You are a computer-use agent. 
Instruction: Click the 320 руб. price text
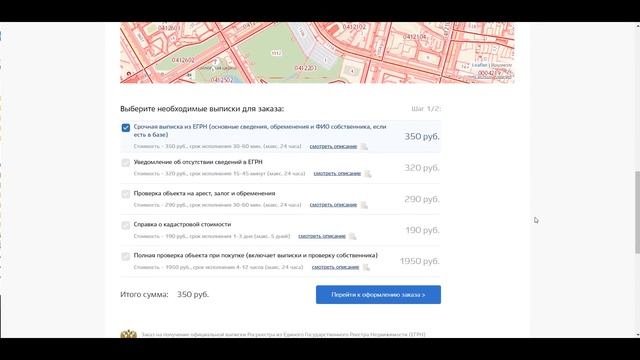pyautogui.click(x=422, y=168)
